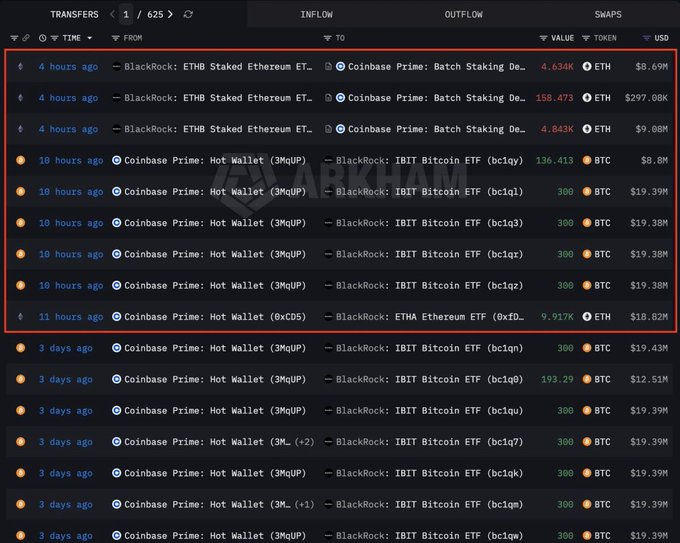Click the link icon in table header
The image size is (680, 543).
[26, 38]
